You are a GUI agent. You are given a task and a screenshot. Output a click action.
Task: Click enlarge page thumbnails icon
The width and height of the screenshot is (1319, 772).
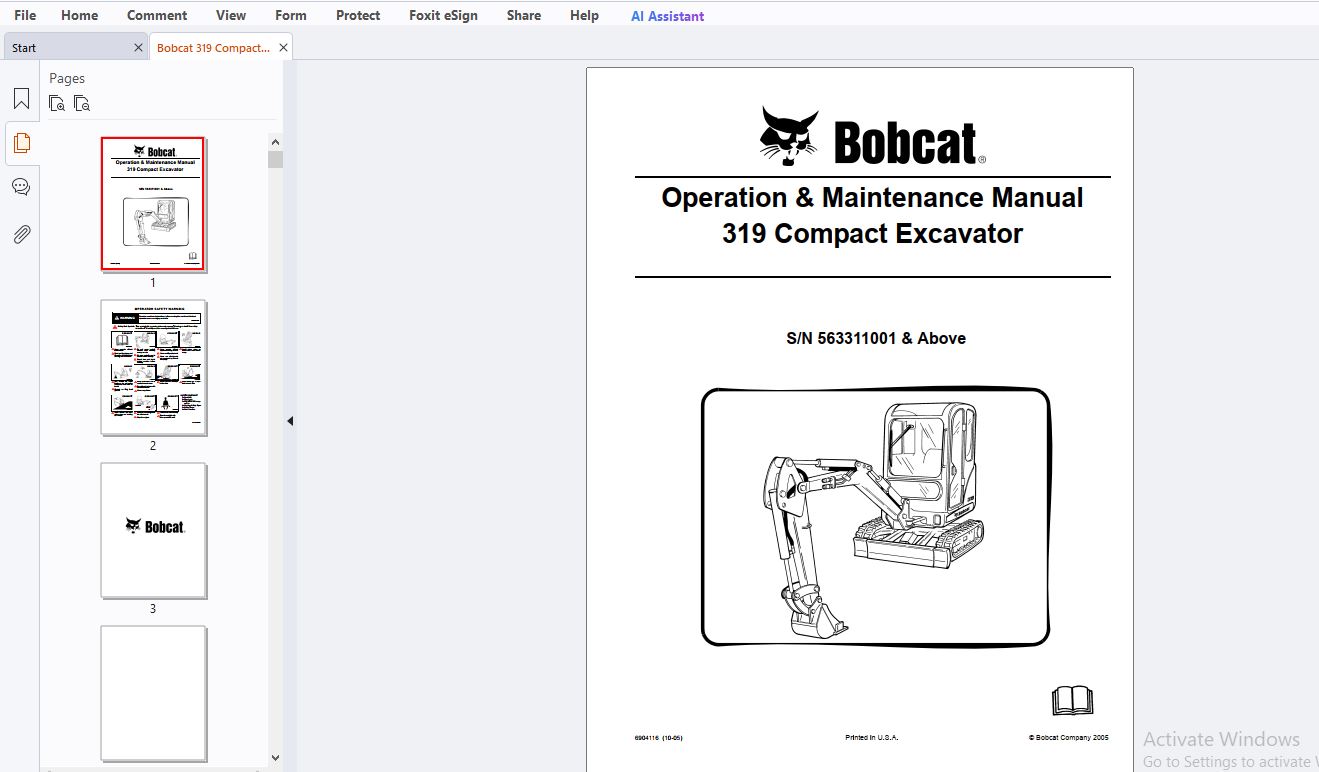[57, 103]
